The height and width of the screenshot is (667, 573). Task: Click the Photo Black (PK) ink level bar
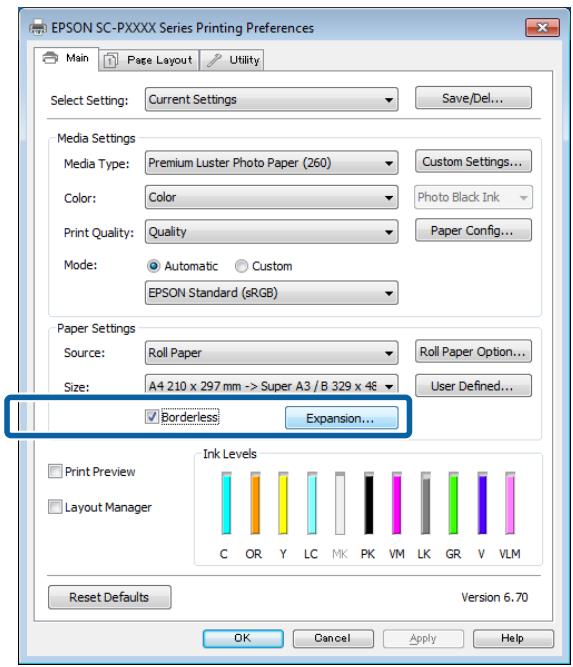coord(369,503)
